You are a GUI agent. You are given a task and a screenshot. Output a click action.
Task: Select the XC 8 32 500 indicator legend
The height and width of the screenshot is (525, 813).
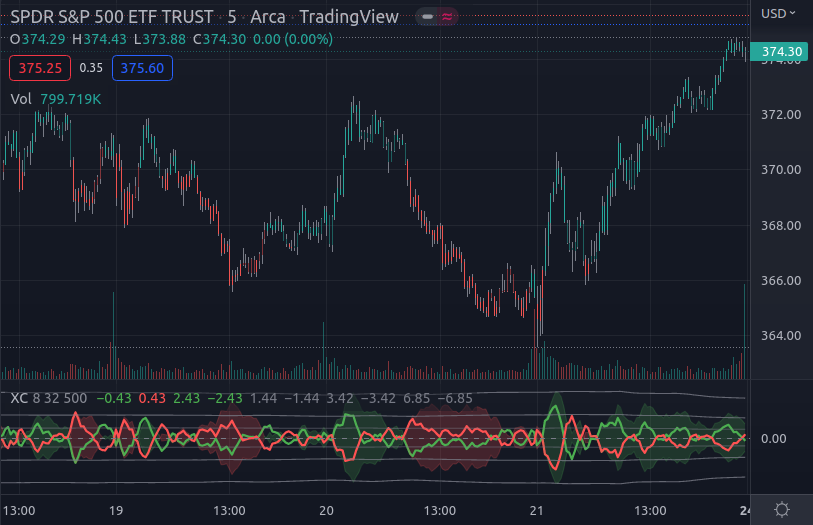pyautogui.click(x=49, y=398)
